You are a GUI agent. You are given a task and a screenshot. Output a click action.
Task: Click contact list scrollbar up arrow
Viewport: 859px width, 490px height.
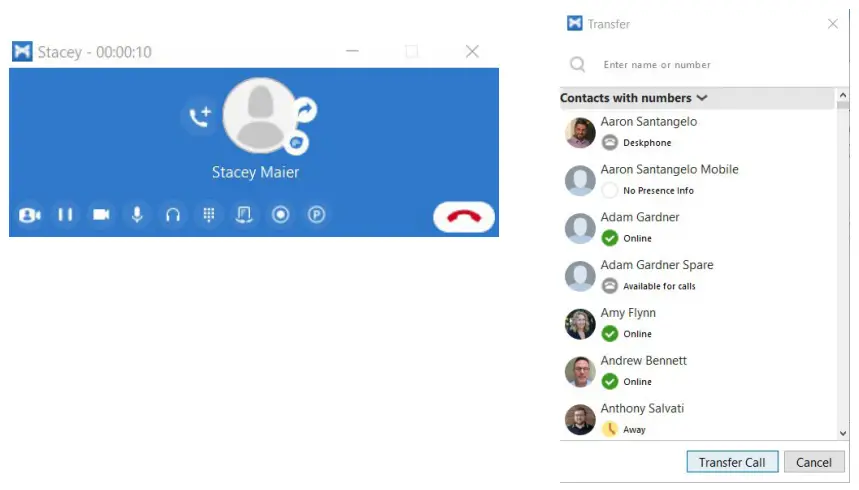click(843, 95)
